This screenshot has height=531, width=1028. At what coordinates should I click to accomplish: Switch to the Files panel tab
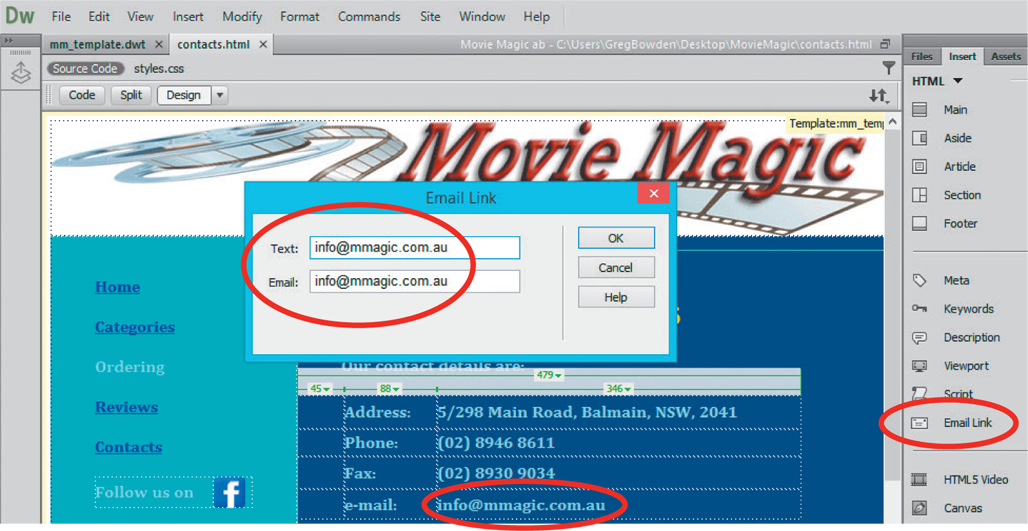(x=922, y=56)
